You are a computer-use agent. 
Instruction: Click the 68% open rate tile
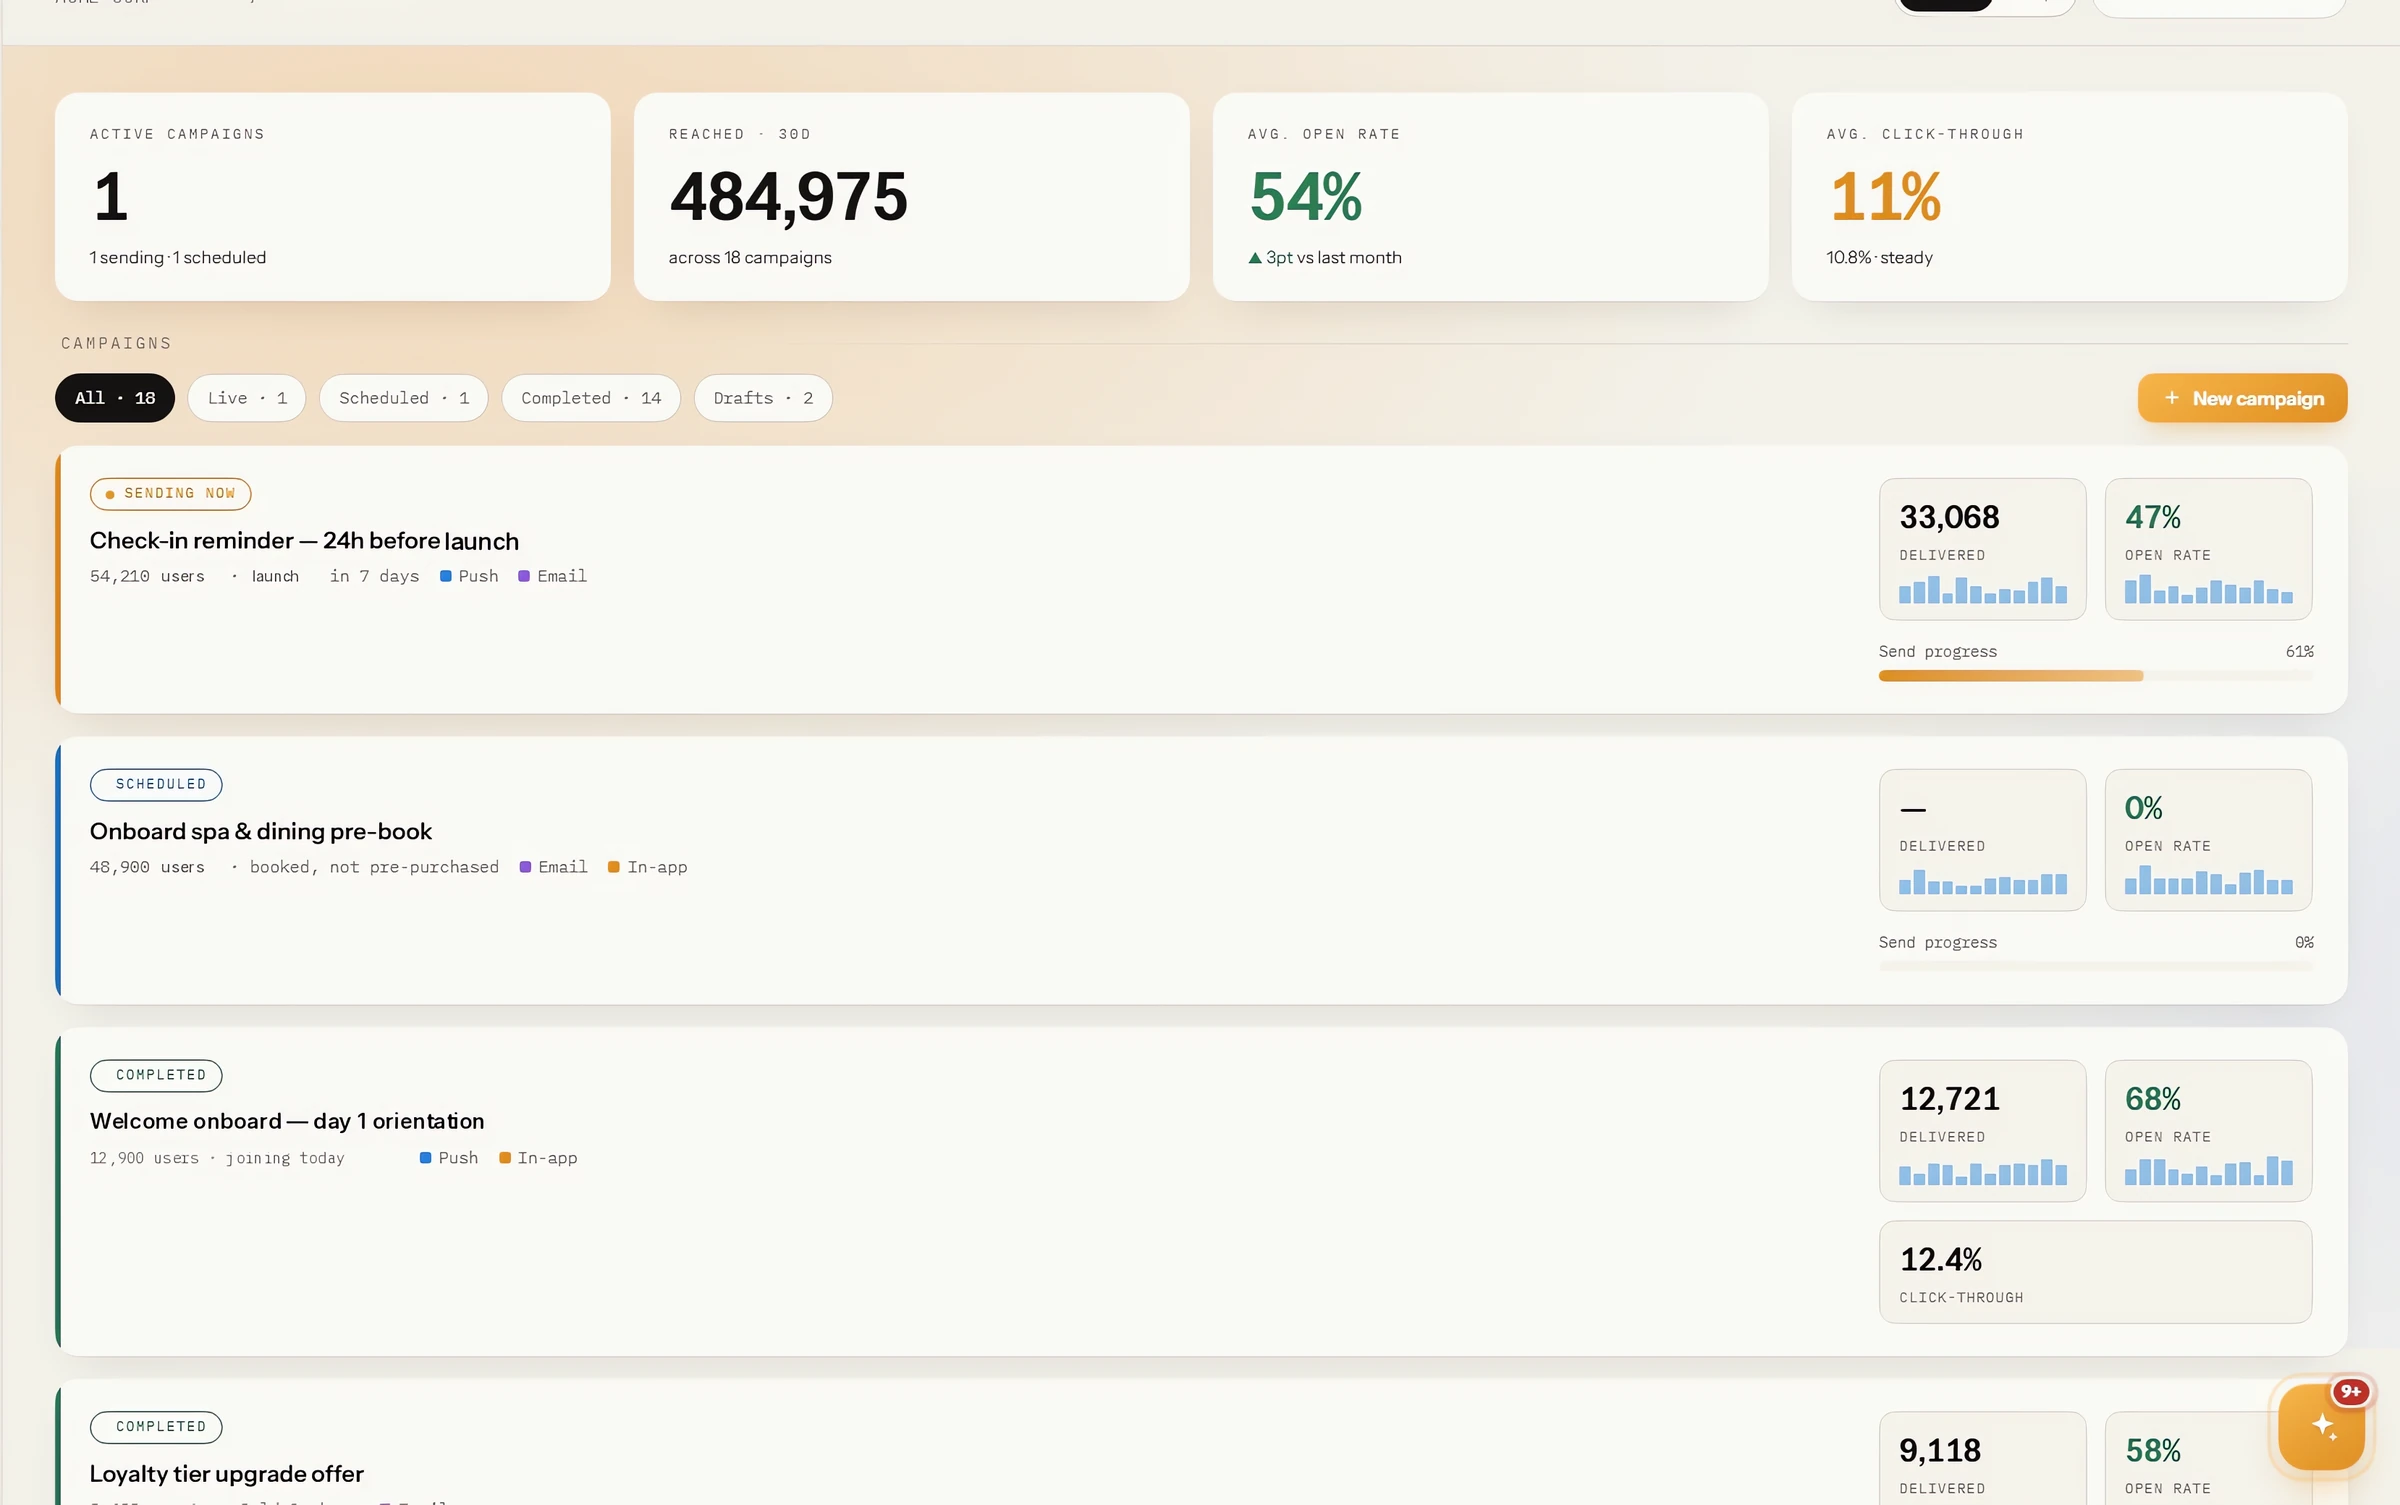2209,1131
